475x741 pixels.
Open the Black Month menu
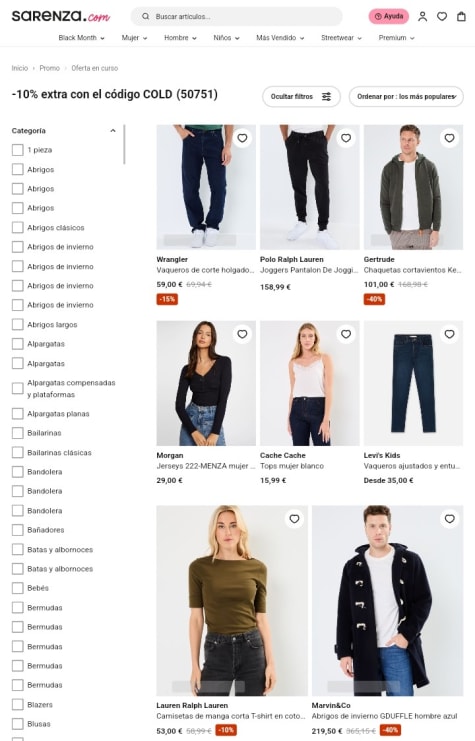[x=81, y=38]
